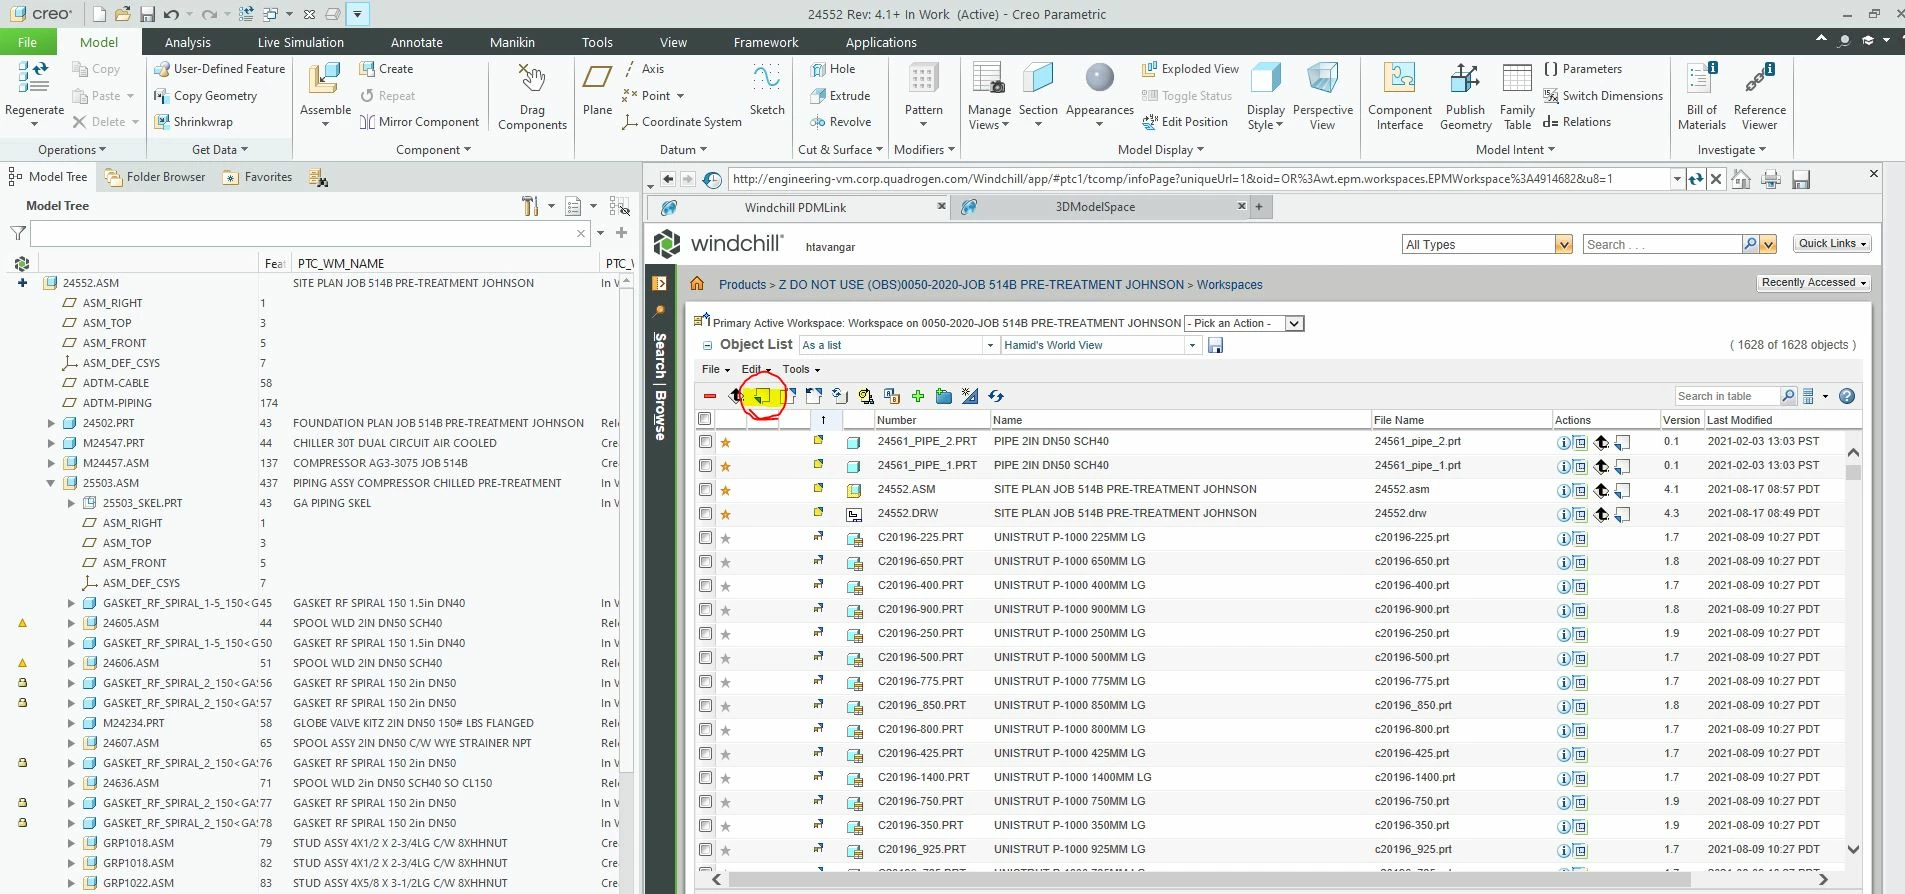Click the new folder icon in workspace toolbar
The image size is (1905, 894).
(944, 396)
